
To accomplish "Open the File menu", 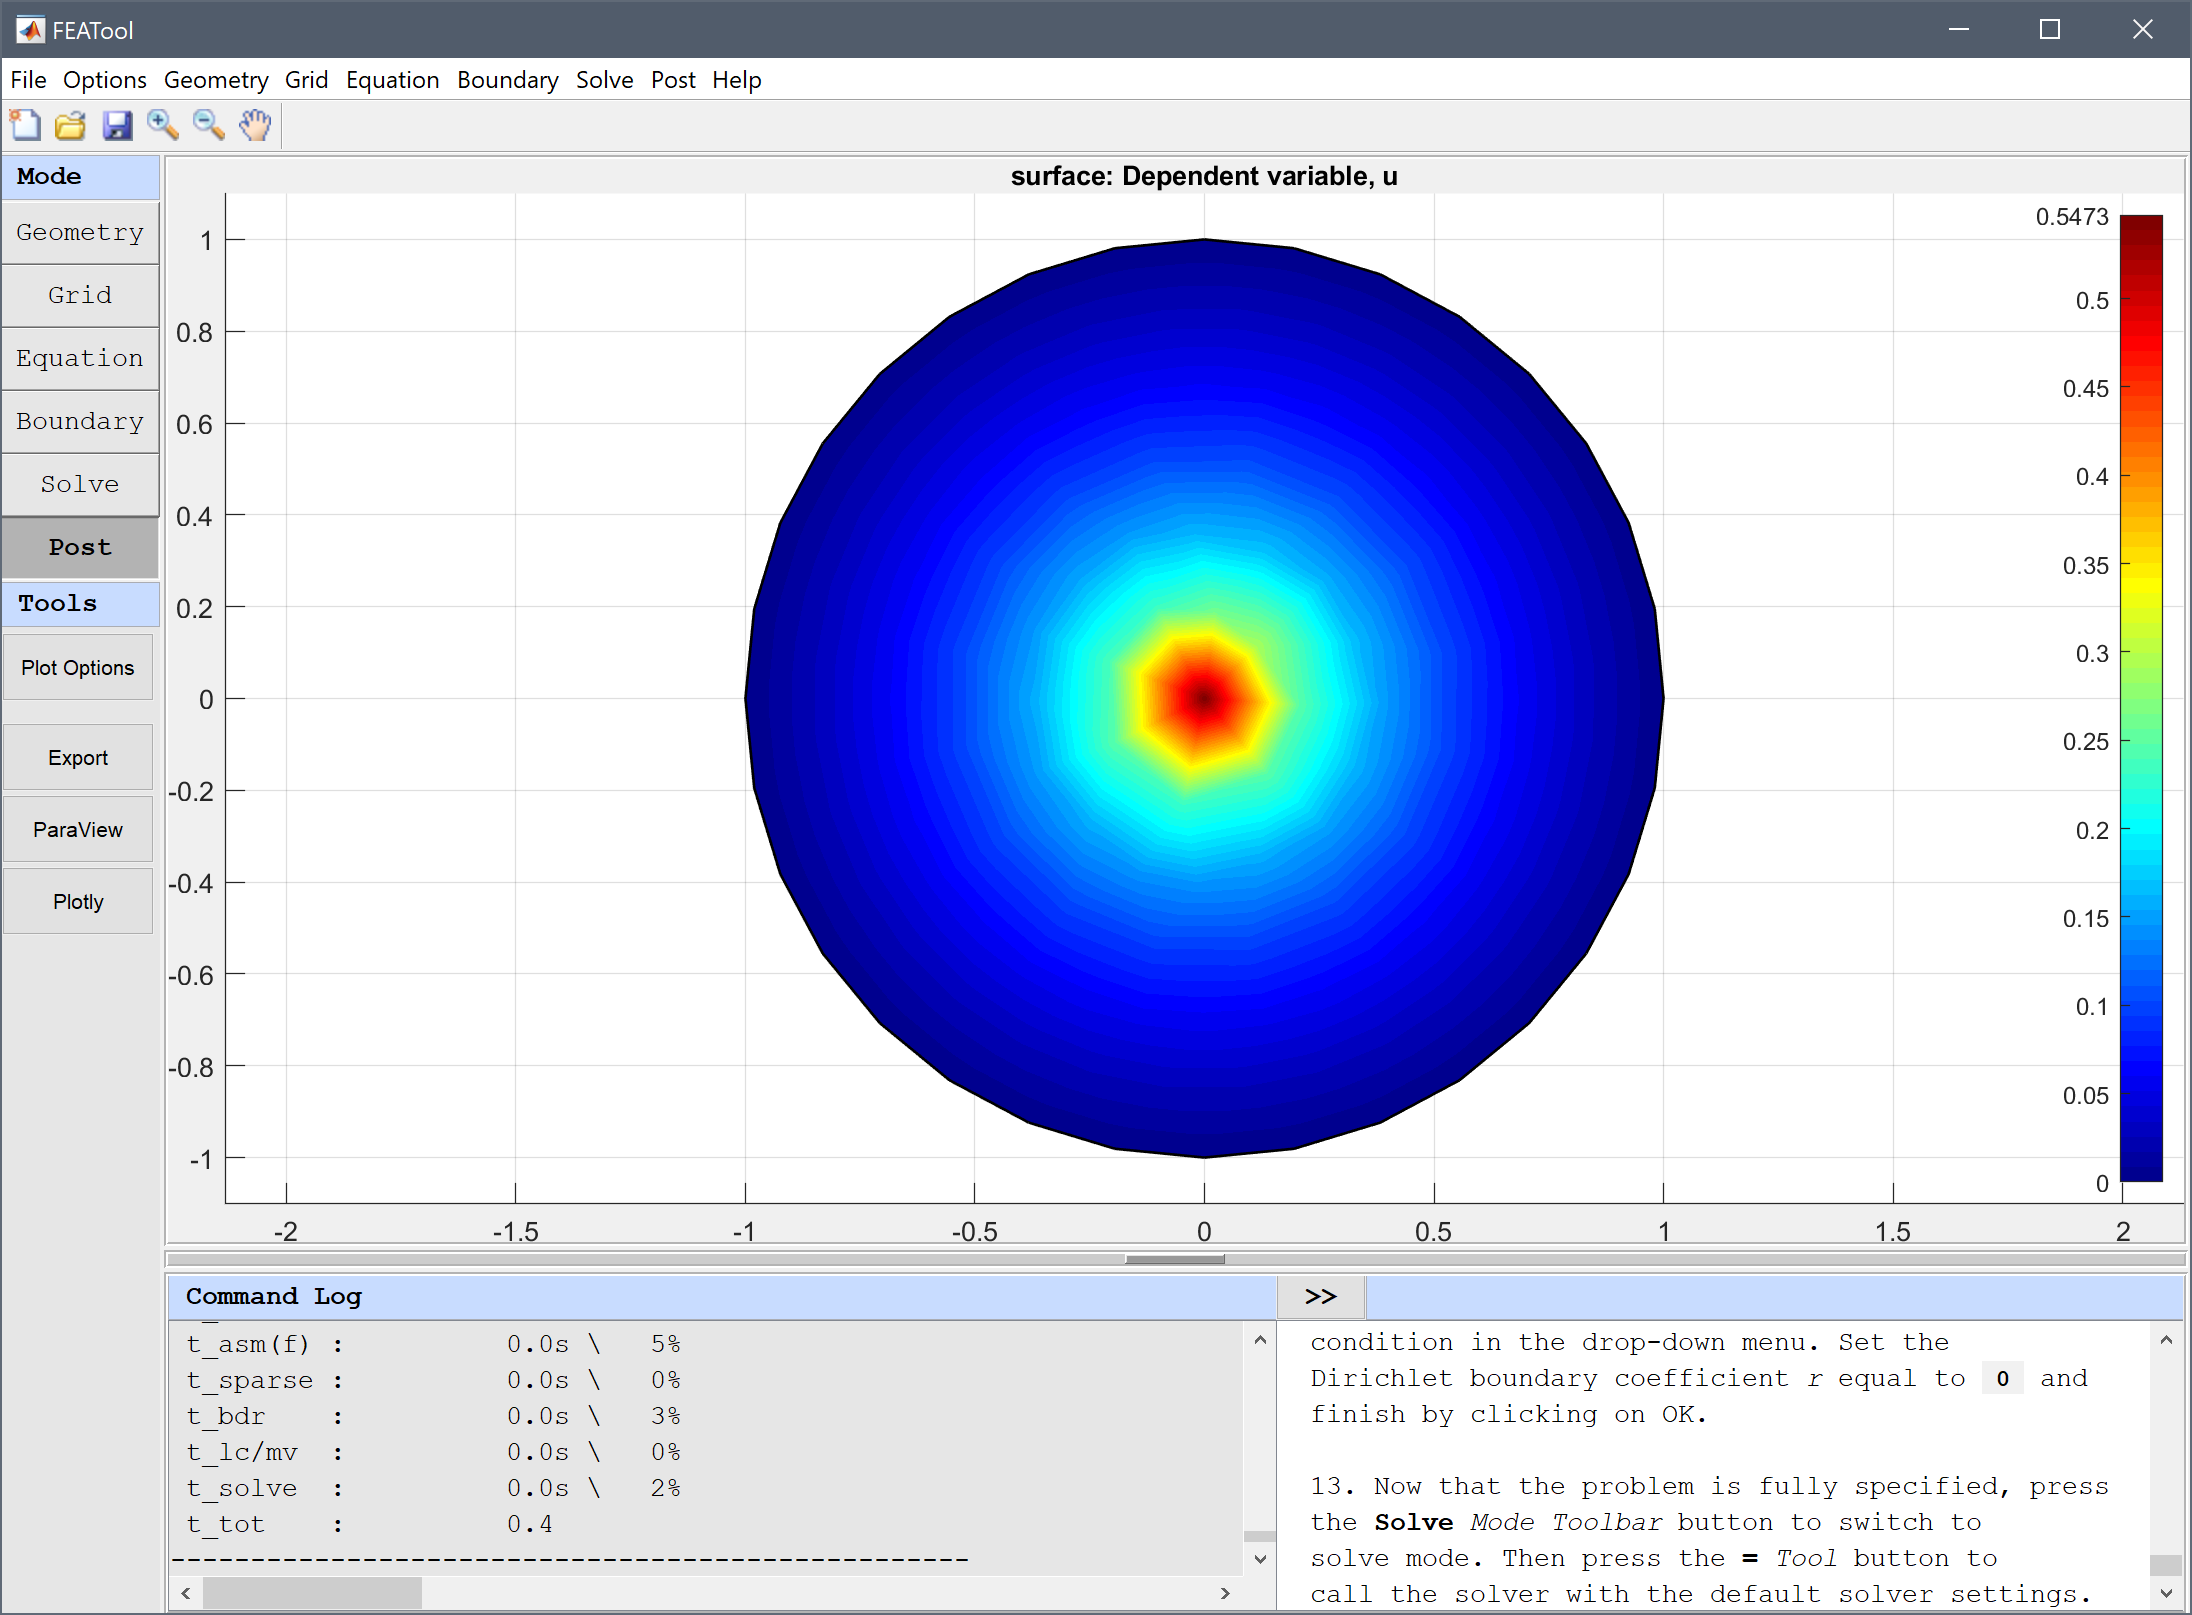I will [28, 80].
